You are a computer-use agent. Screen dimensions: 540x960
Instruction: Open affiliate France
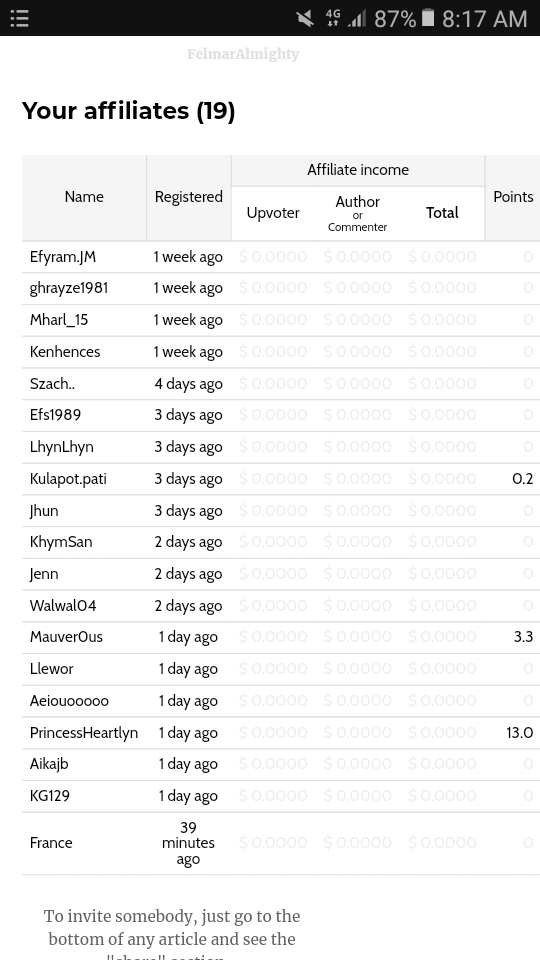click(x=51, y=843)
